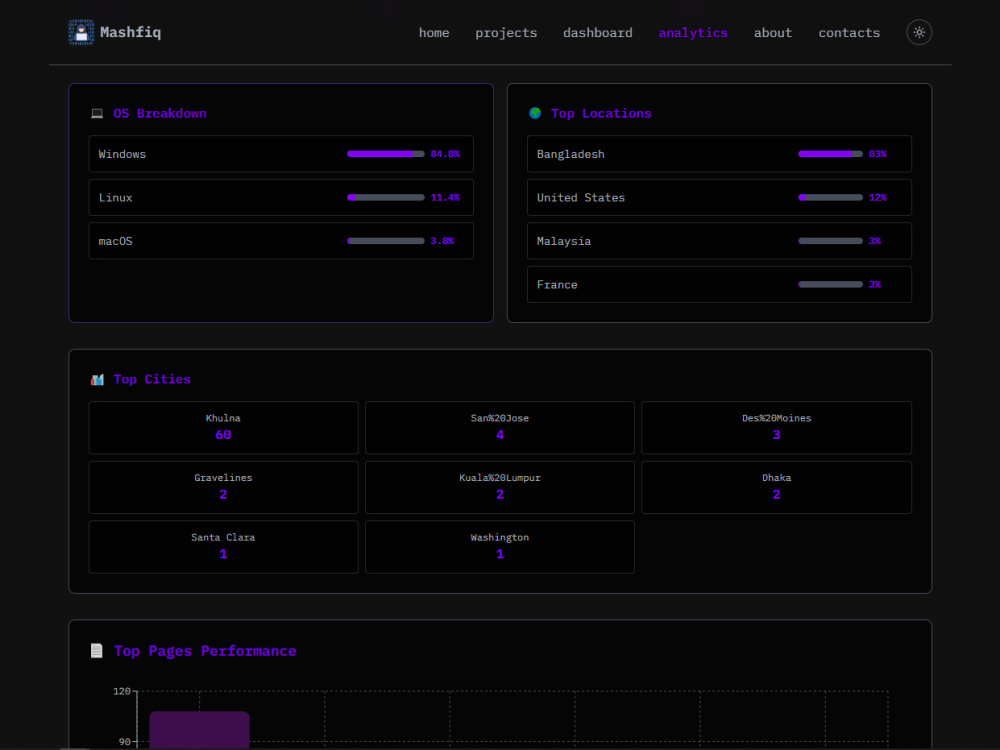Click the Linux progress bar
The height and width of the screenshot is (750, 1000).
coord(385,197)
